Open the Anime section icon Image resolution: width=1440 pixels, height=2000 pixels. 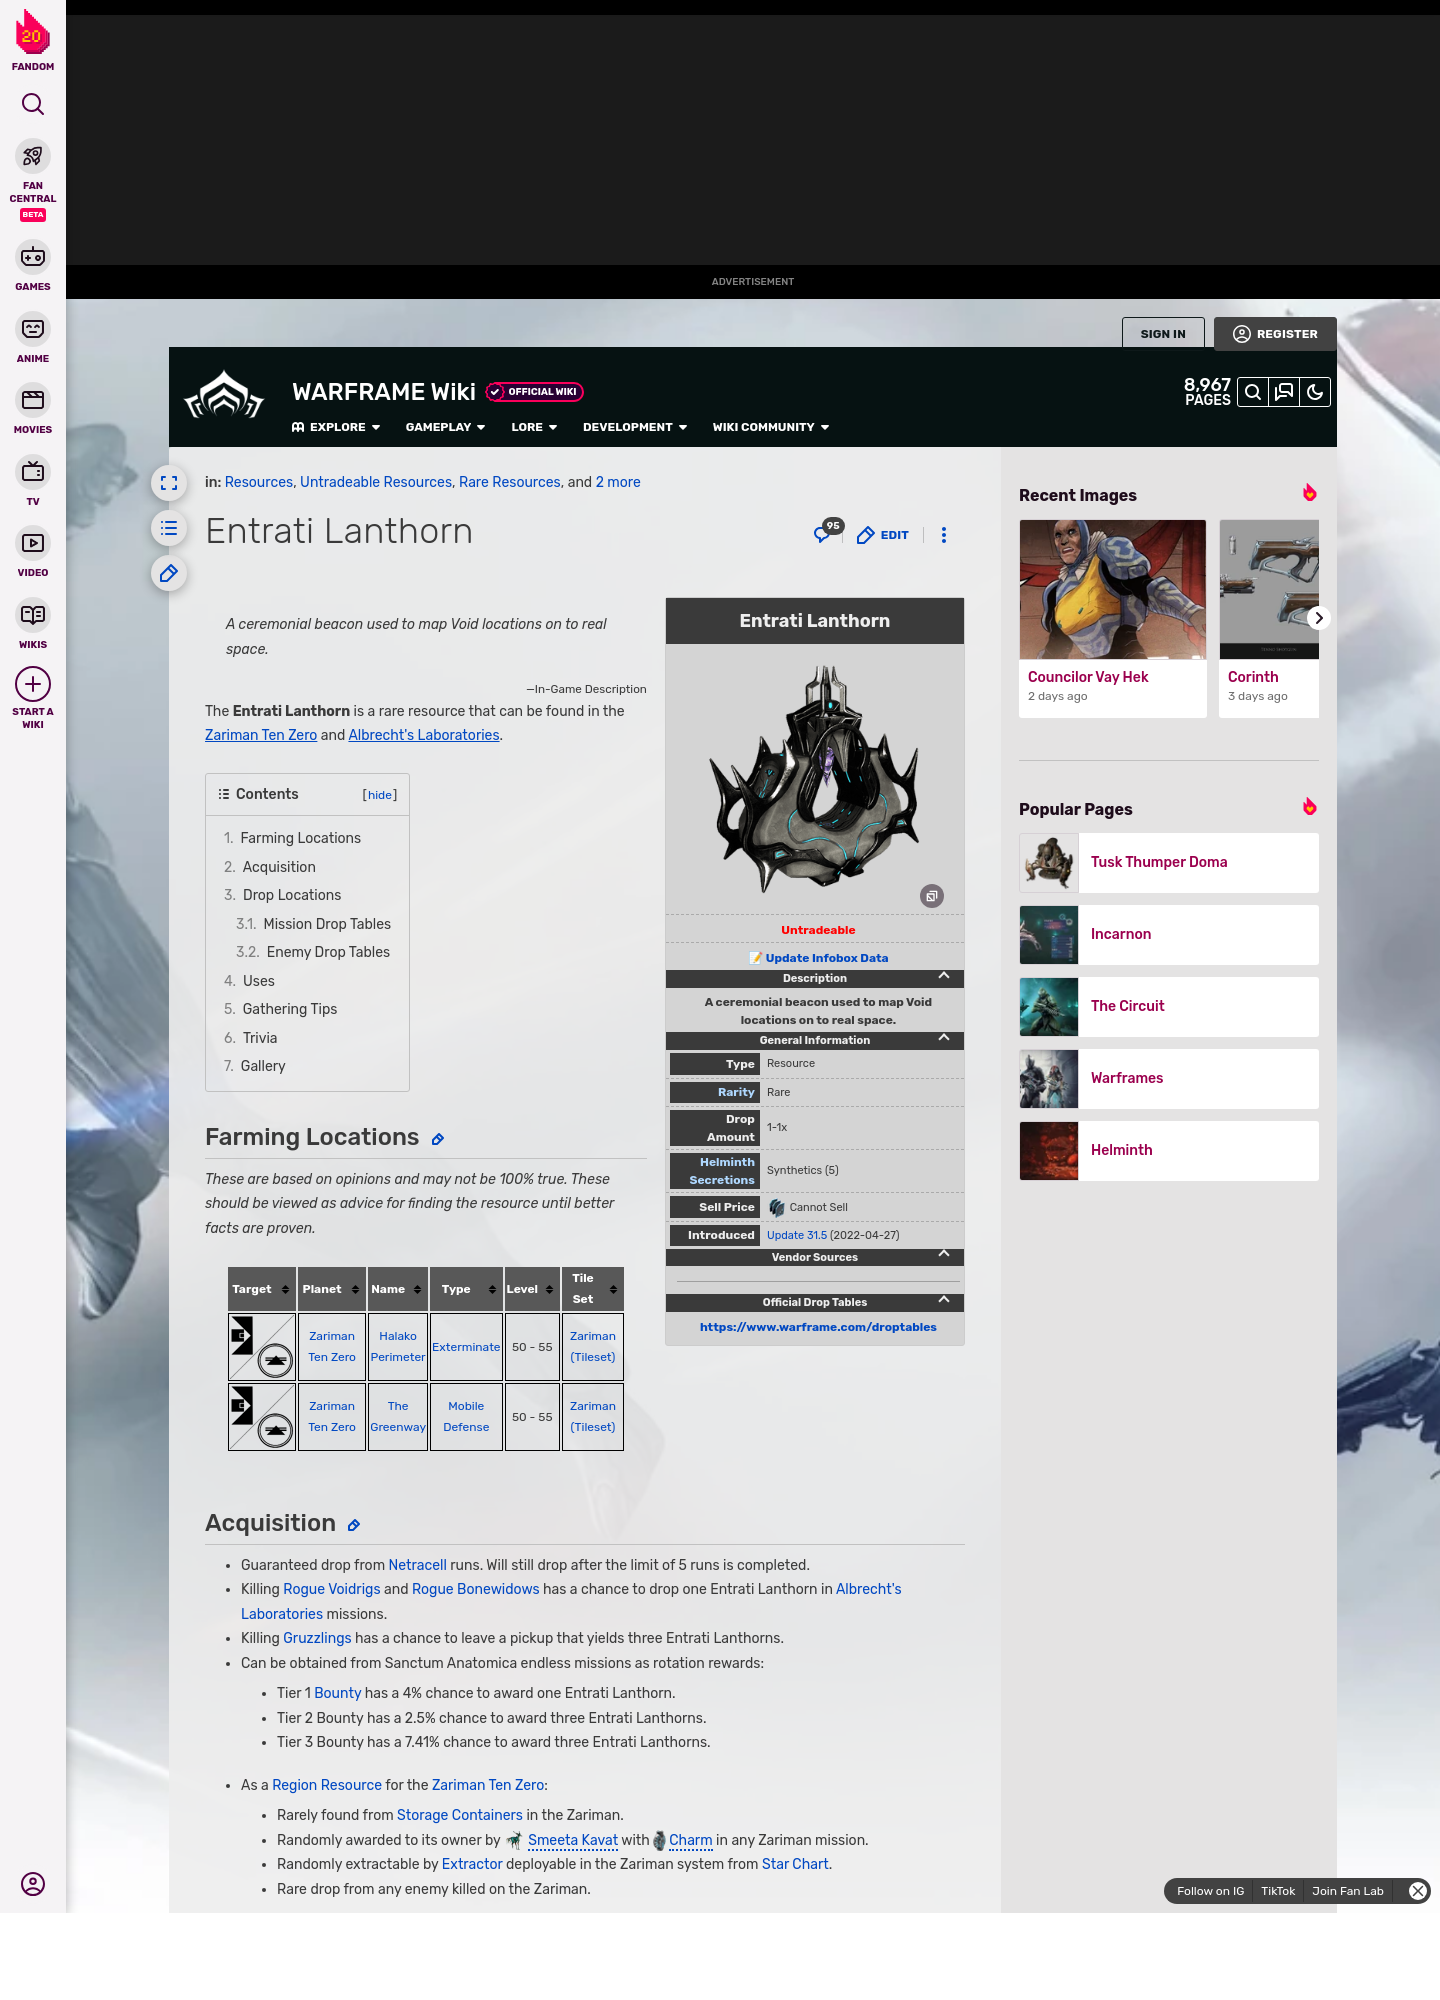pyautogui.click(x=33, y=329)
